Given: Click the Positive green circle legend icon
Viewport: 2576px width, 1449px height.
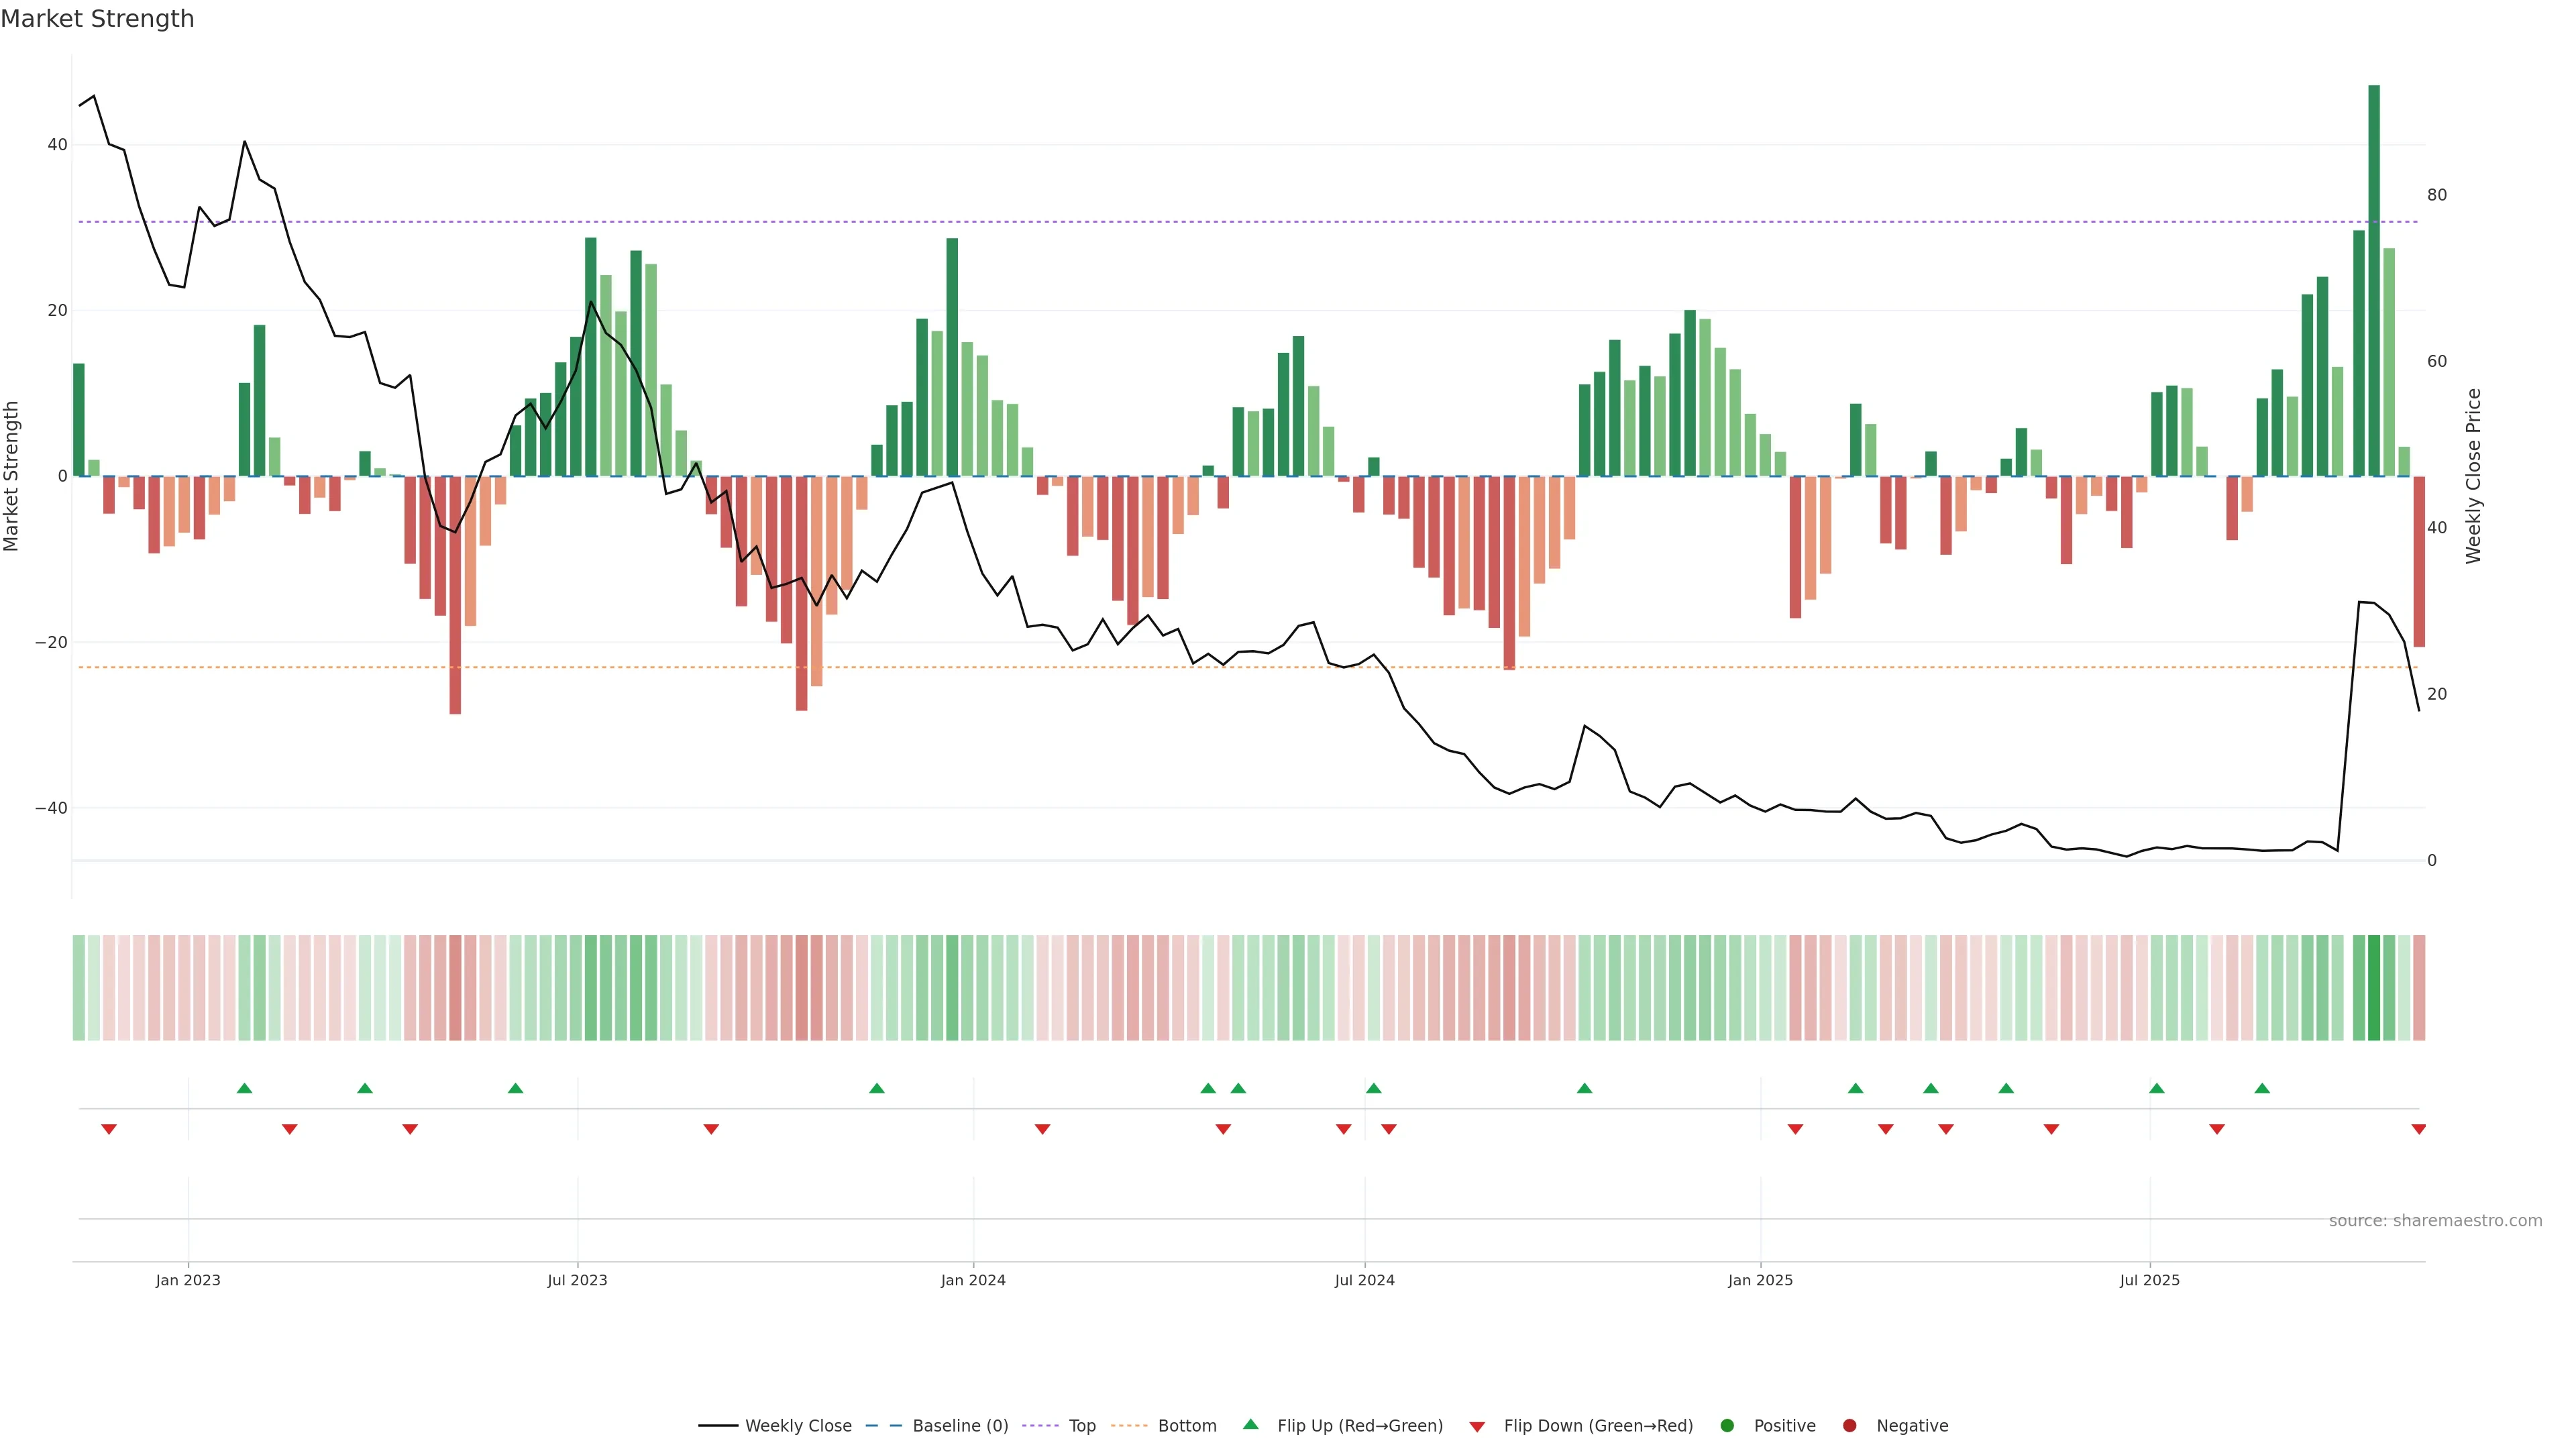Looking at the screenshot, I should coord(1727,1426).
